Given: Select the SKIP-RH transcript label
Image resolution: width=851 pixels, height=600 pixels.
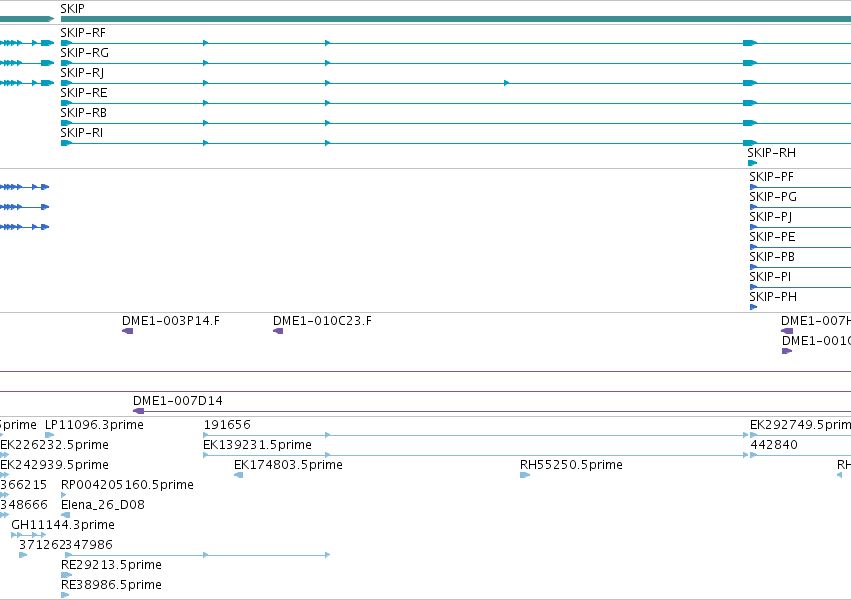Looking at the screenshot, I should [771, 153].
